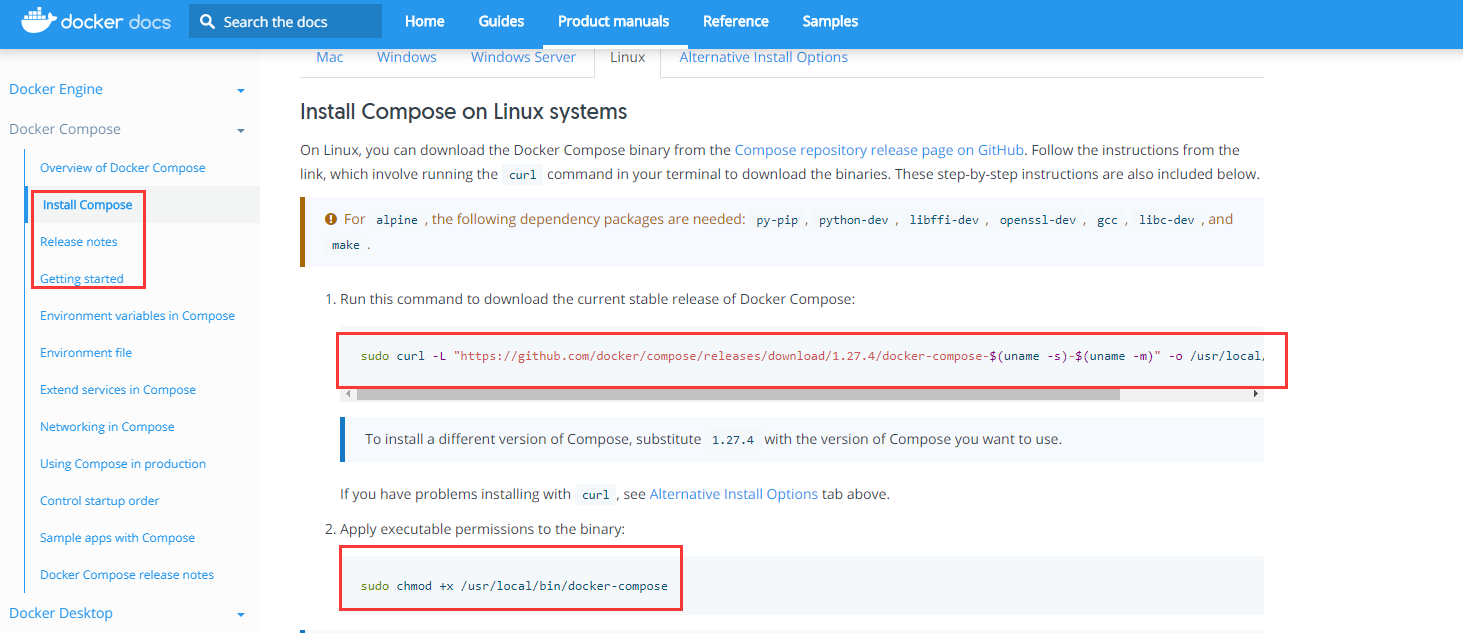Open Environment variables in Compose
This screenshot has height=633, width=1463.
click(138, 316)
